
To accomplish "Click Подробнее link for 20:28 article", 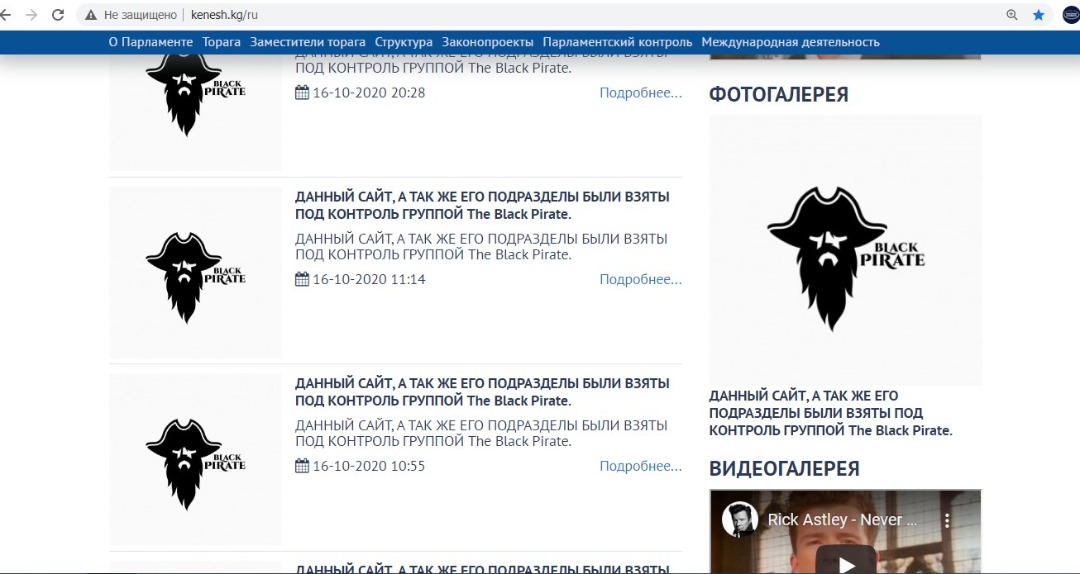I will pyautogui.click(x=641, y=93).
